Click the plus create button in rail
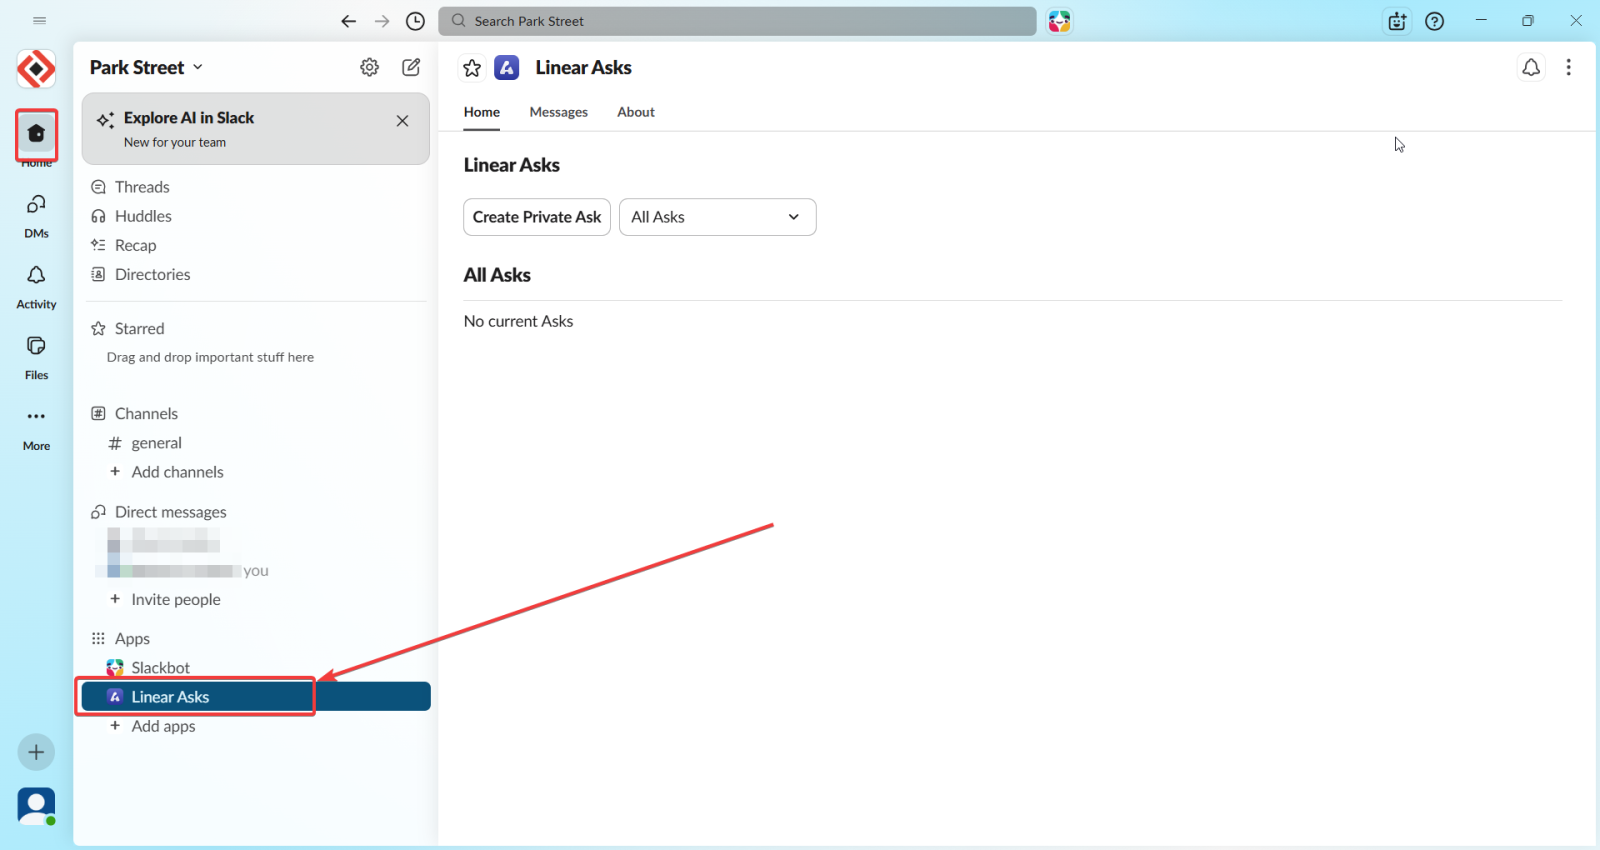Viewport: 1600px width, 850px height. (x=36, y=752)
